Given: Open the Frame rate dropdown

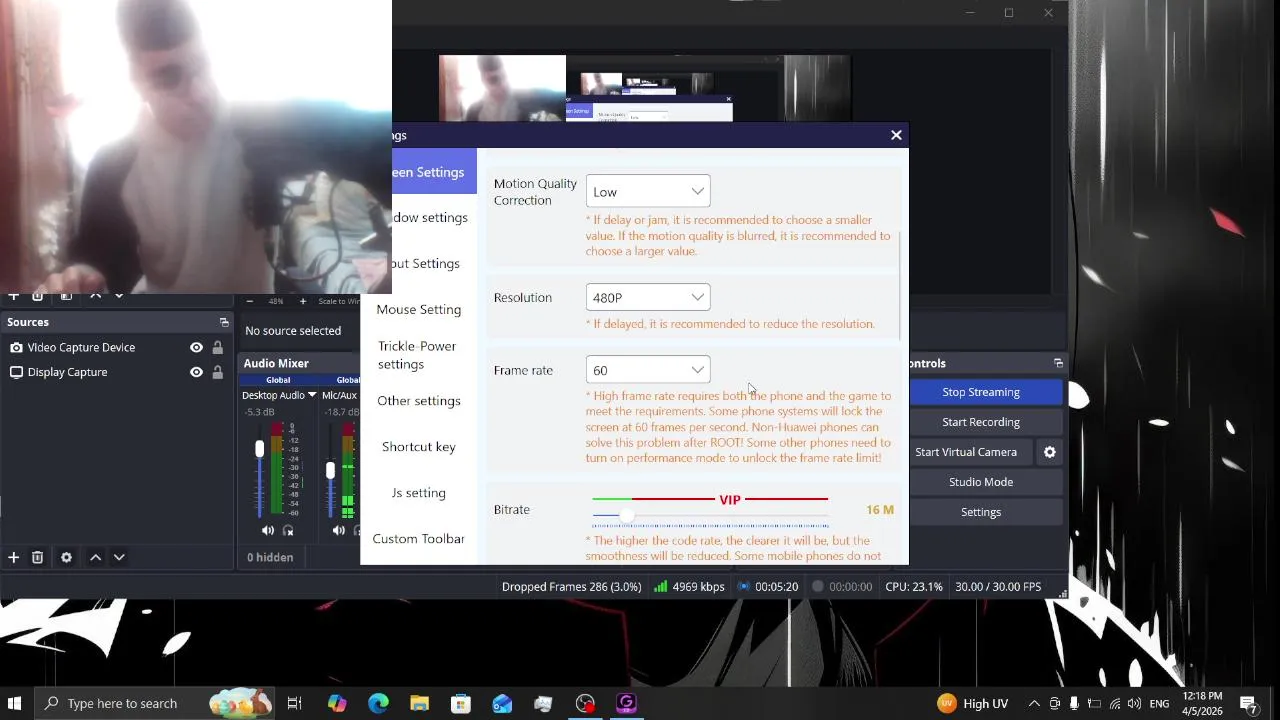Looking at the screenshot, I should coord(648,370).
